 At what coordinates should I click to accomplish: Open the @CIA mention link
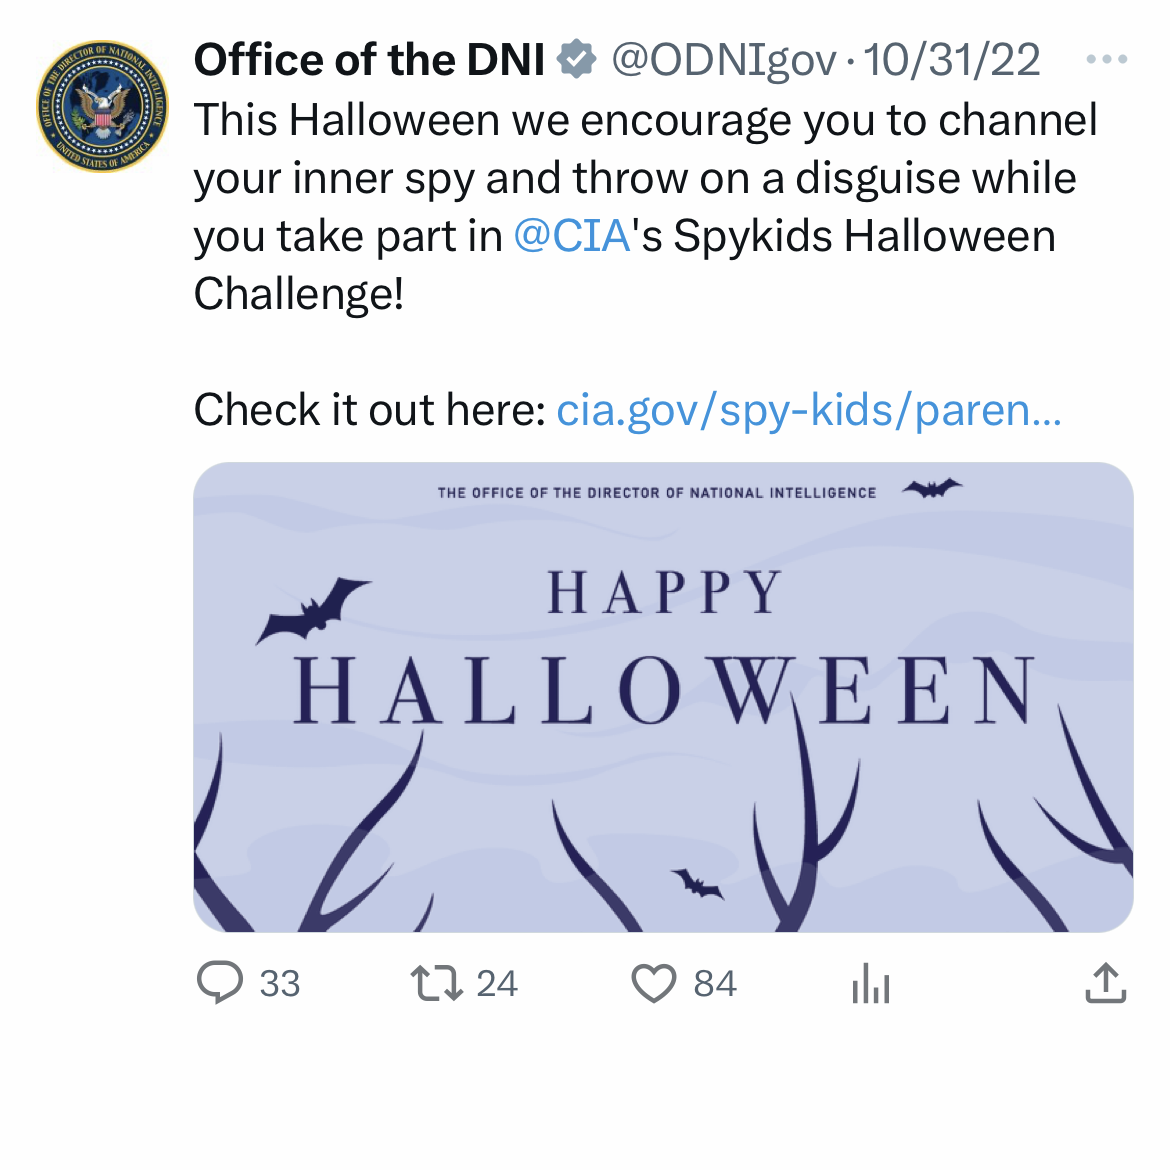click(x=572, y=236)
